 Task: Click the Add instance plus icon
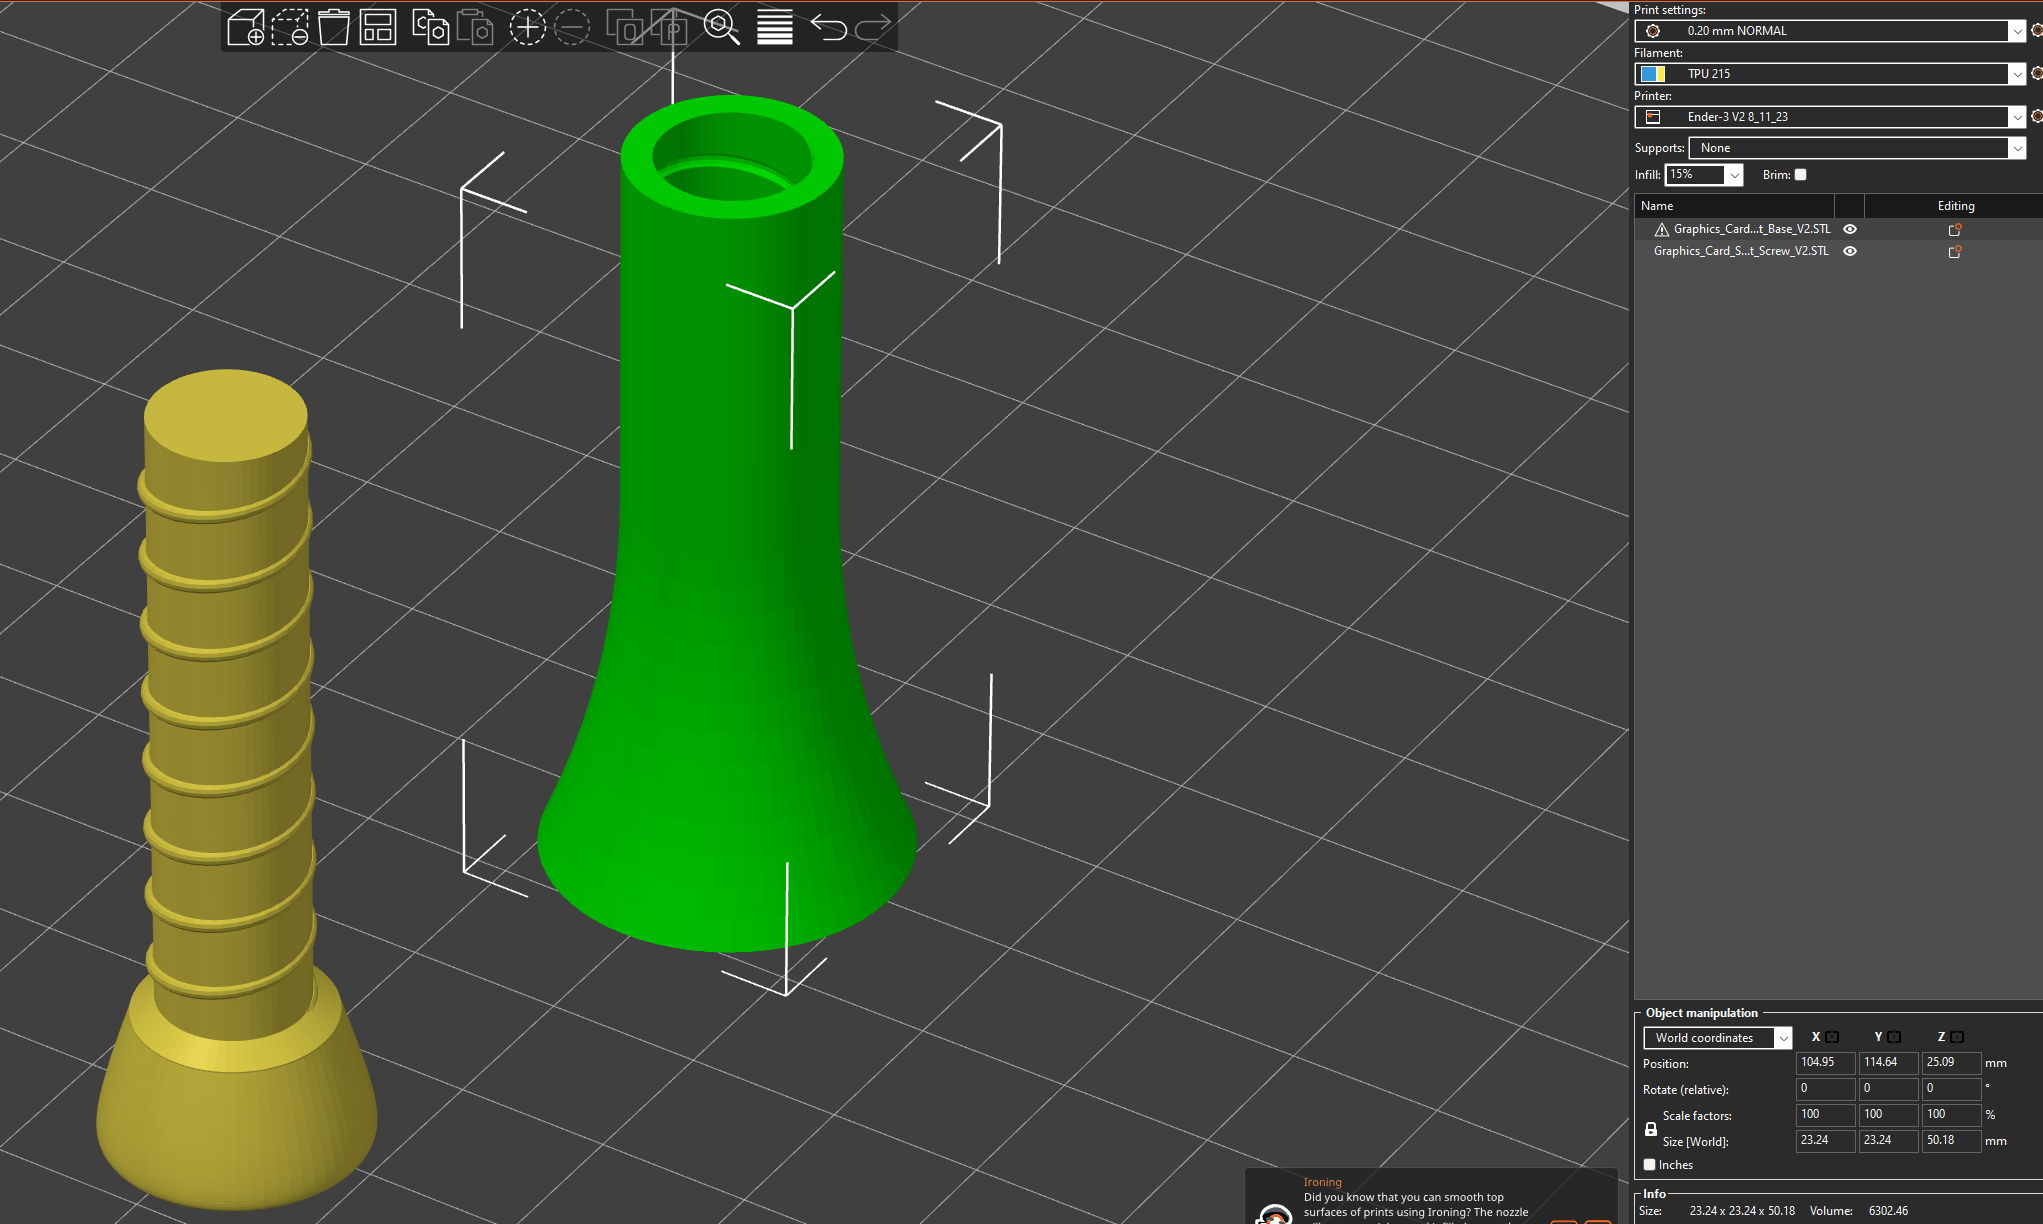(527, 27)
